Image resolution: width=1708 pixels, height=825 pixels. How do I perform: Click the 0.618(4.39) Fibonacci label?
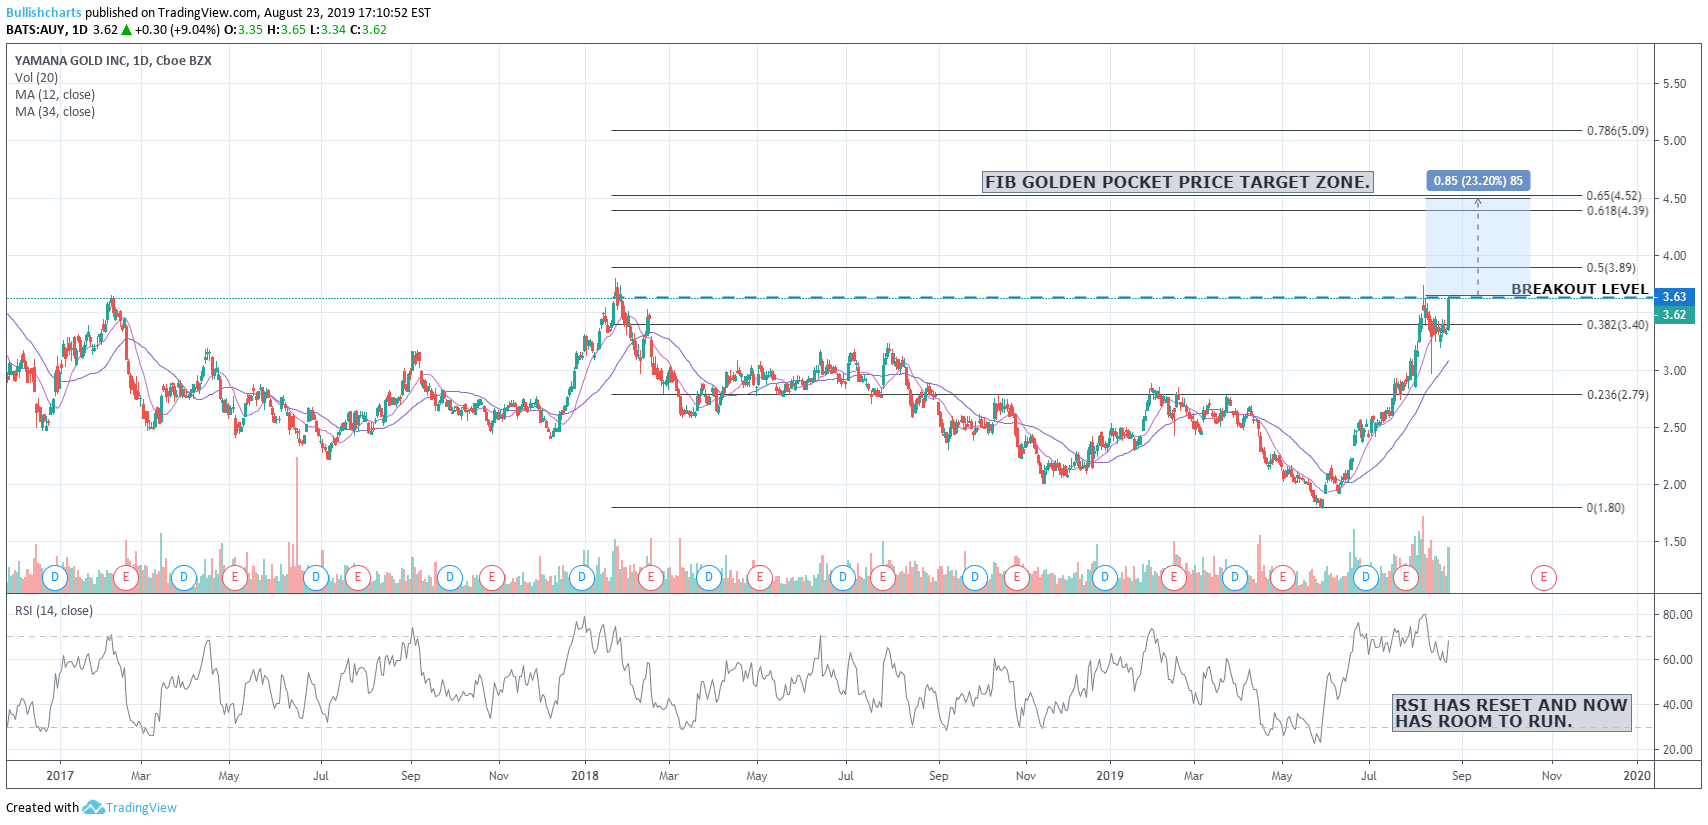1617,211
